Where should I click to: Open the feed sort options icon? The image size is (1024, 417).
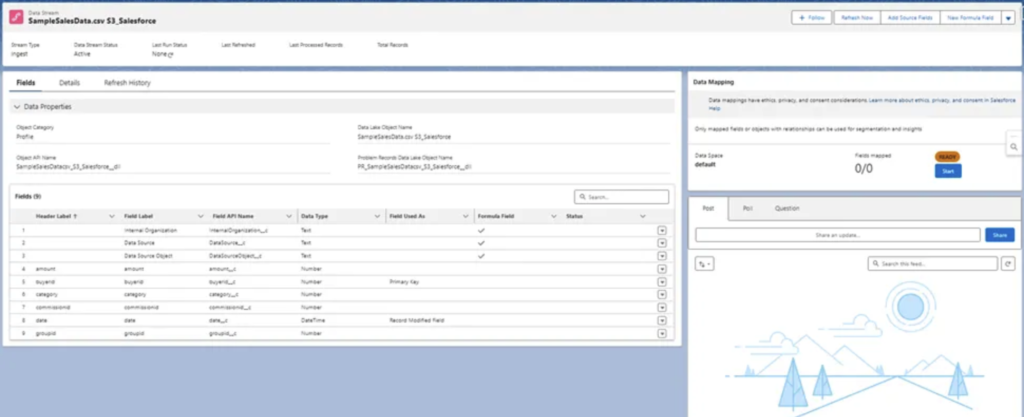point(704,264)
